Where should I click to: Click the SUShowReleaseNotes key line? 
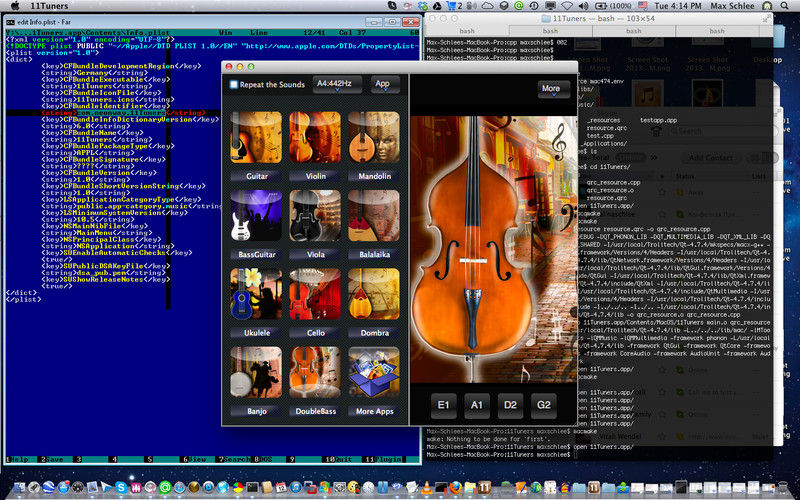tap(106, 279)
